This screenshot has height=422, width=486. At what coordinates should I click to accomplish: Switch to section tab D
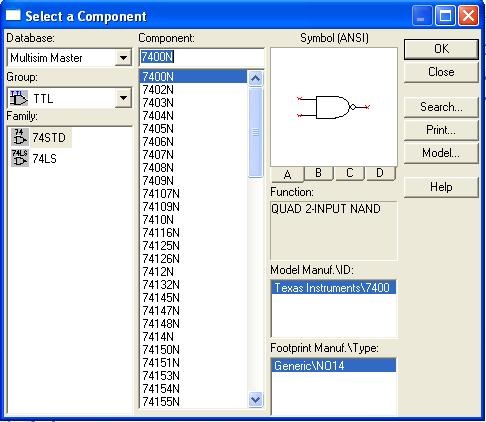(x=380, y=173)
